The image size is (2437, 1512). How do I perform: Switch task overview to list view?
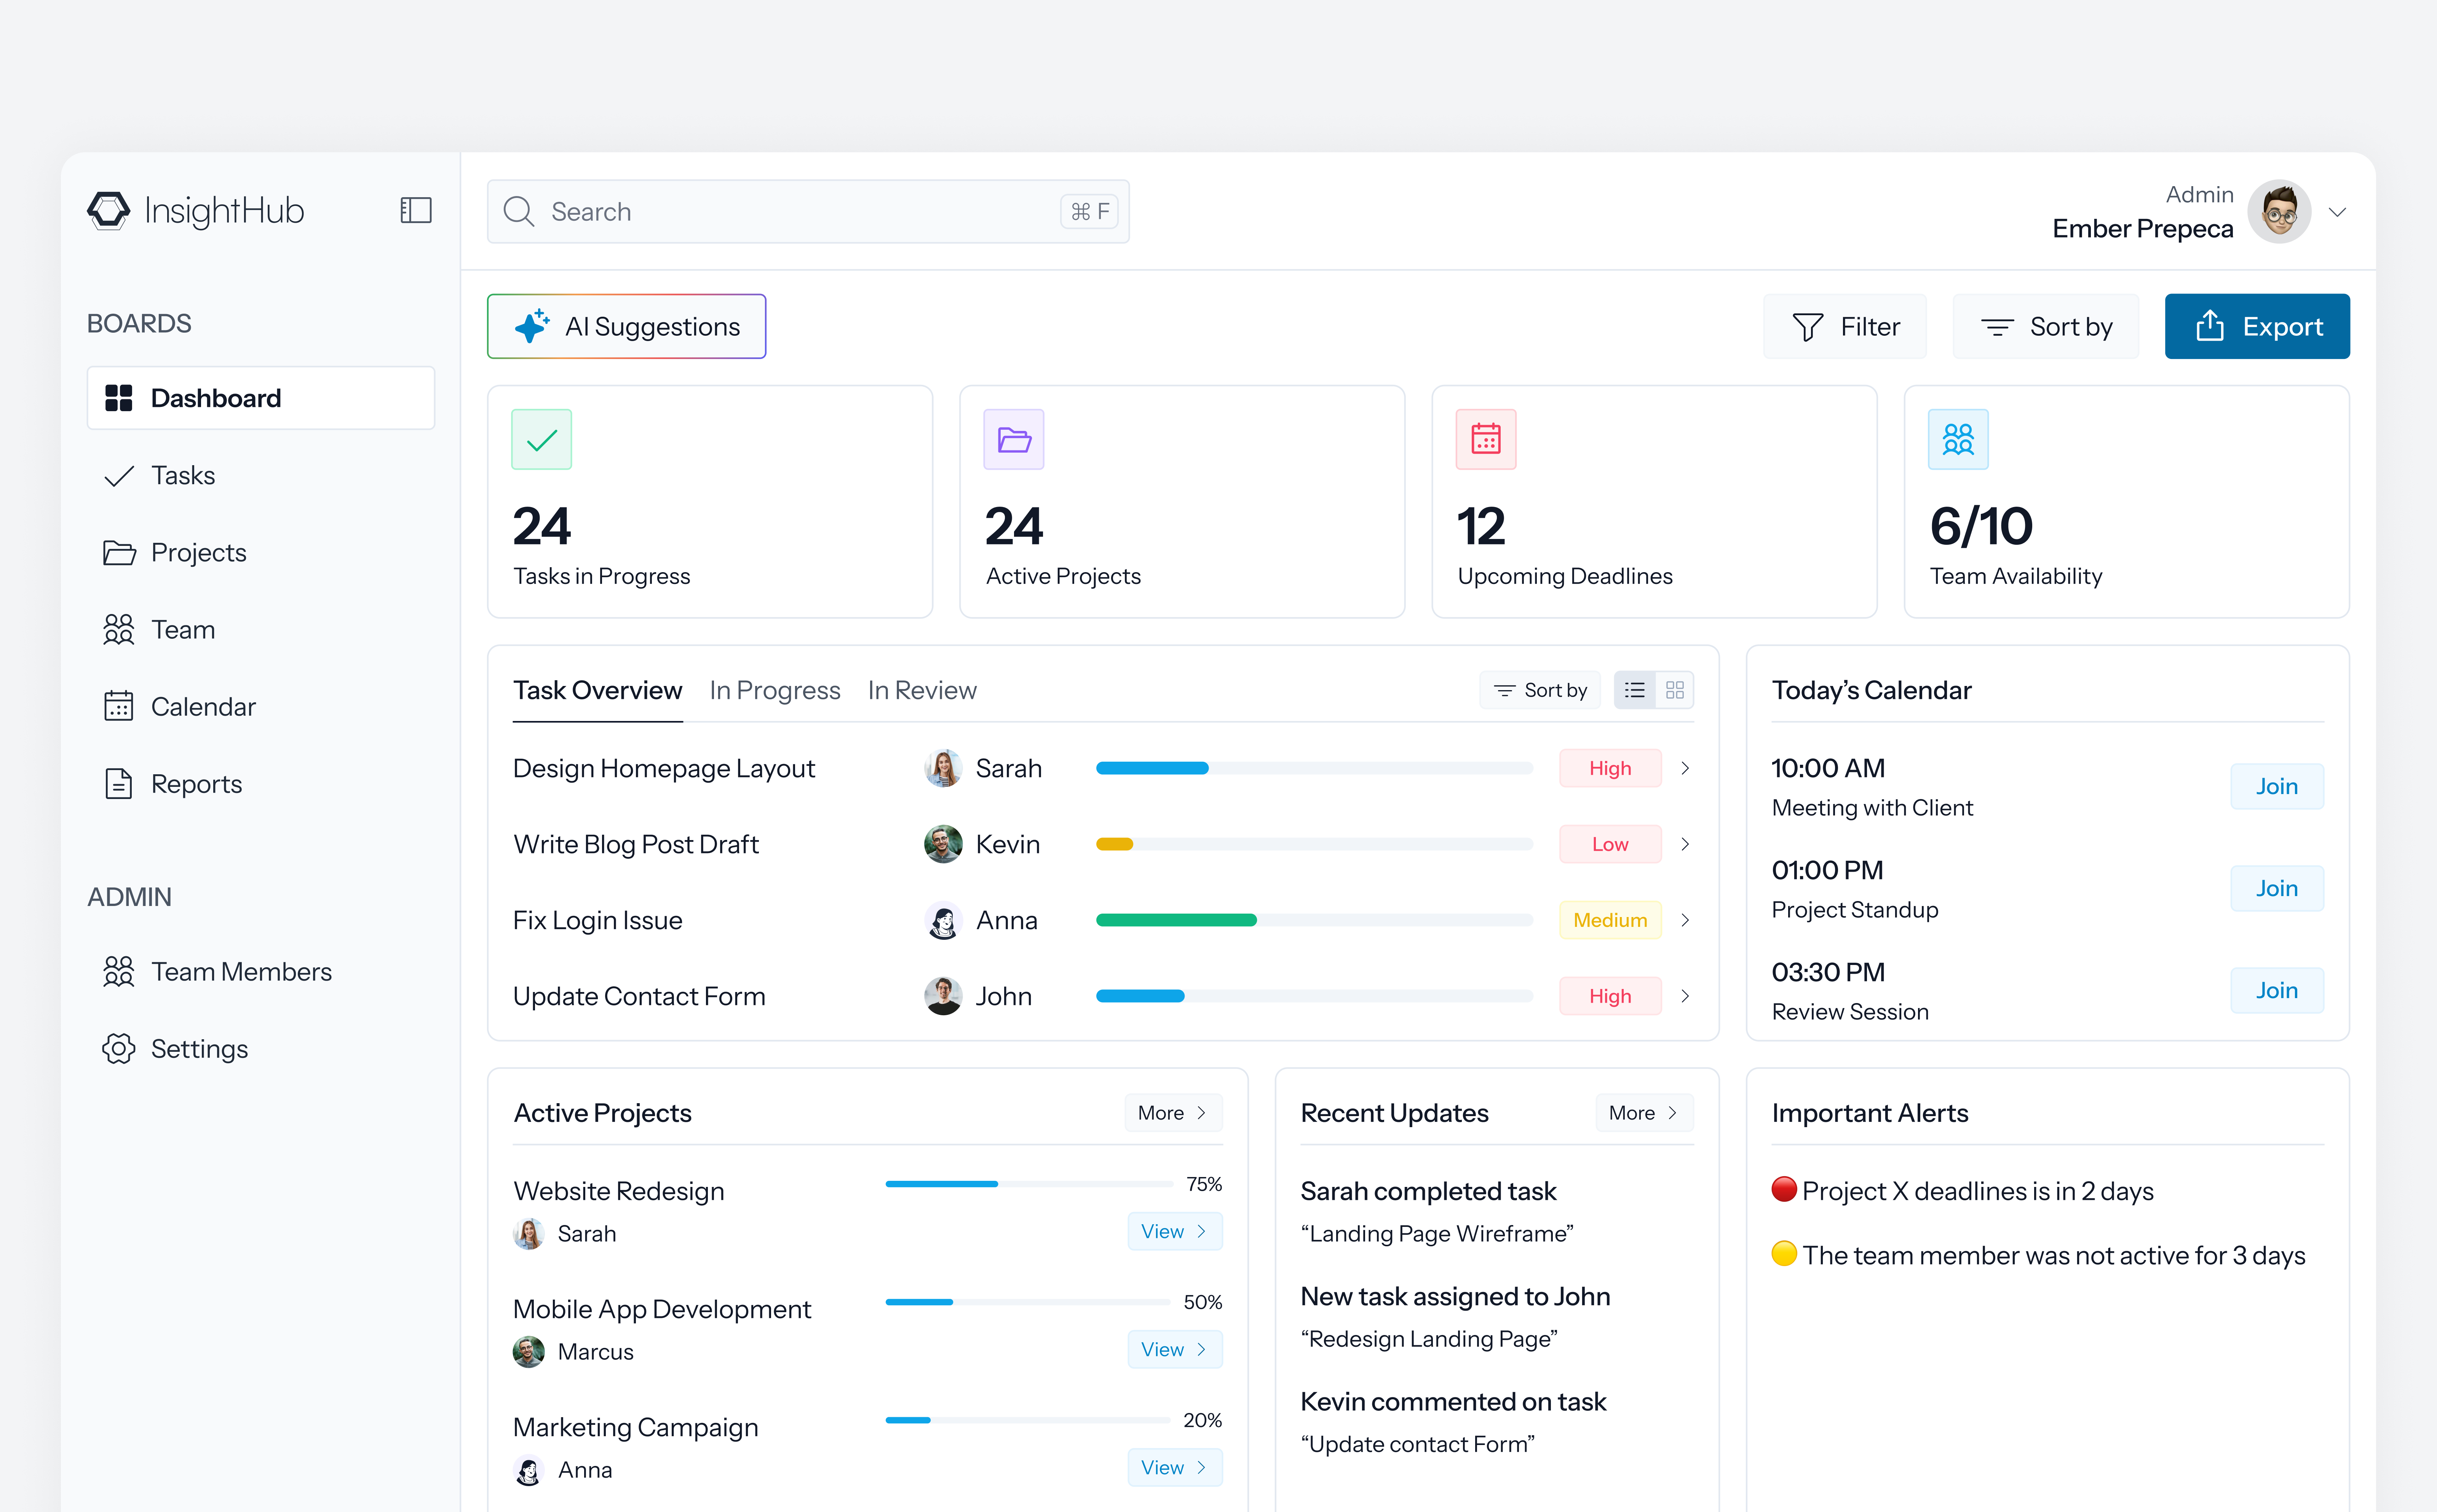pyautogui.click(x=1634, y=690)
